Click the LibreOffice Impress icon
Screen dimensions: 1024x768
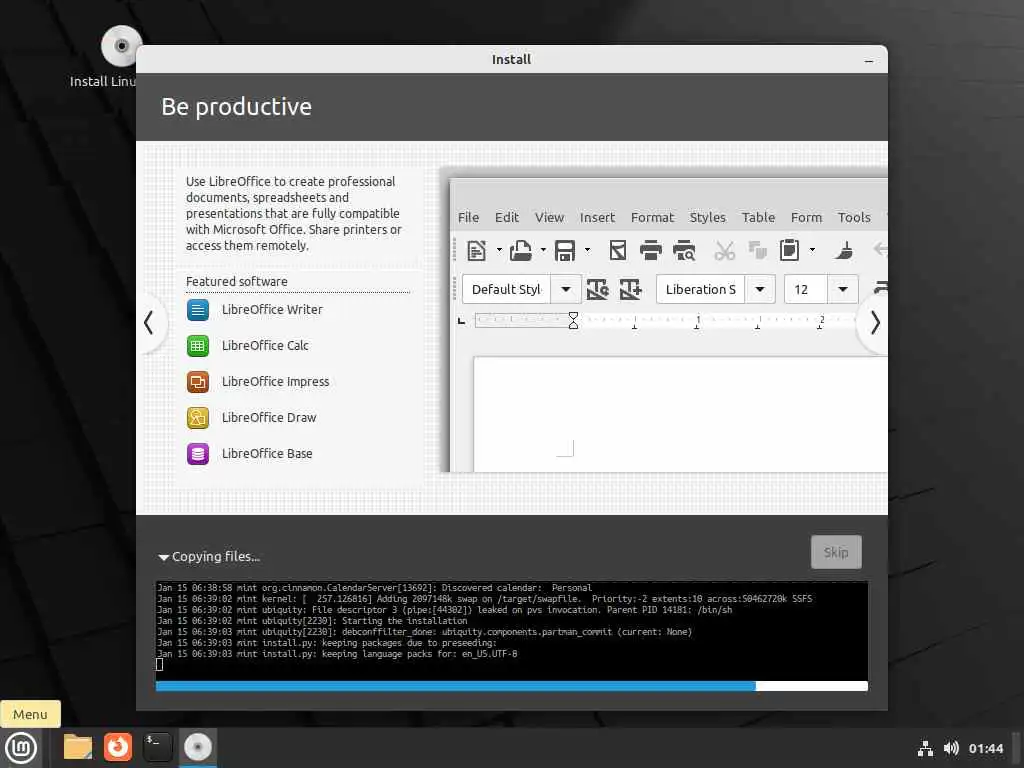tap(198, 381)
